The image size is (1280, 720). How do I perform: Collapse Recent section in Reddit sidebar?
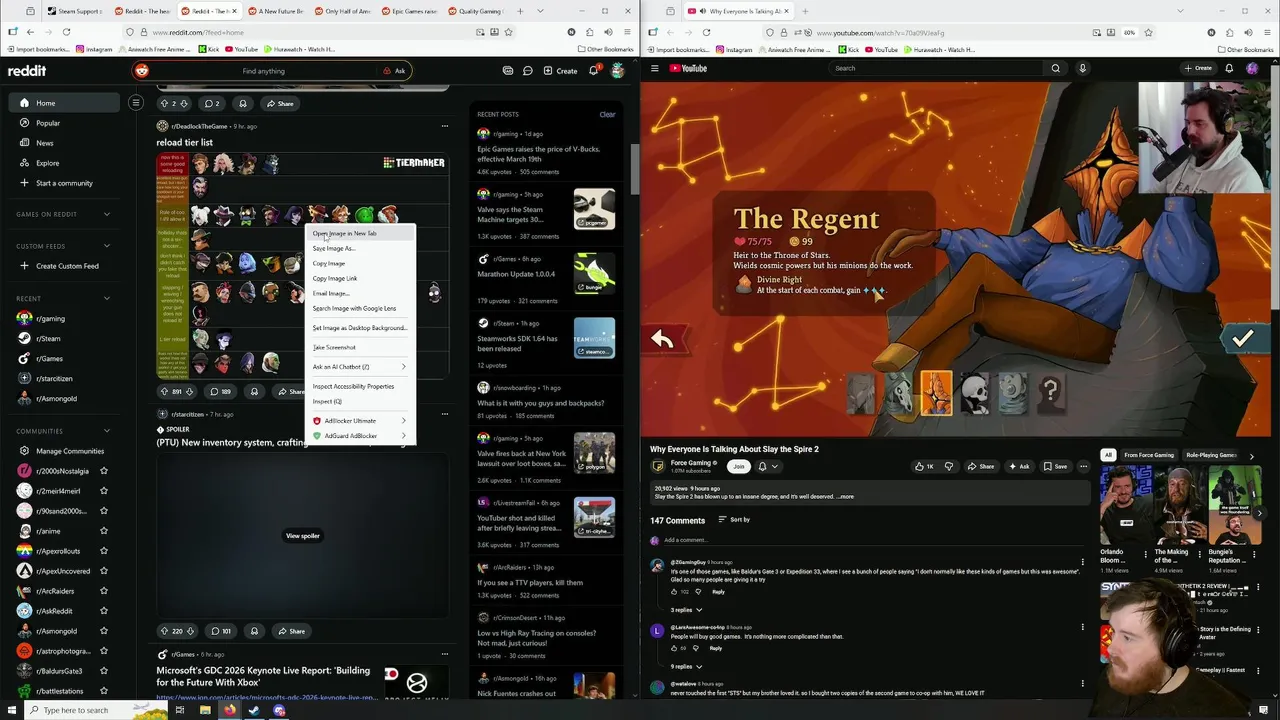(x=107, y=298)
